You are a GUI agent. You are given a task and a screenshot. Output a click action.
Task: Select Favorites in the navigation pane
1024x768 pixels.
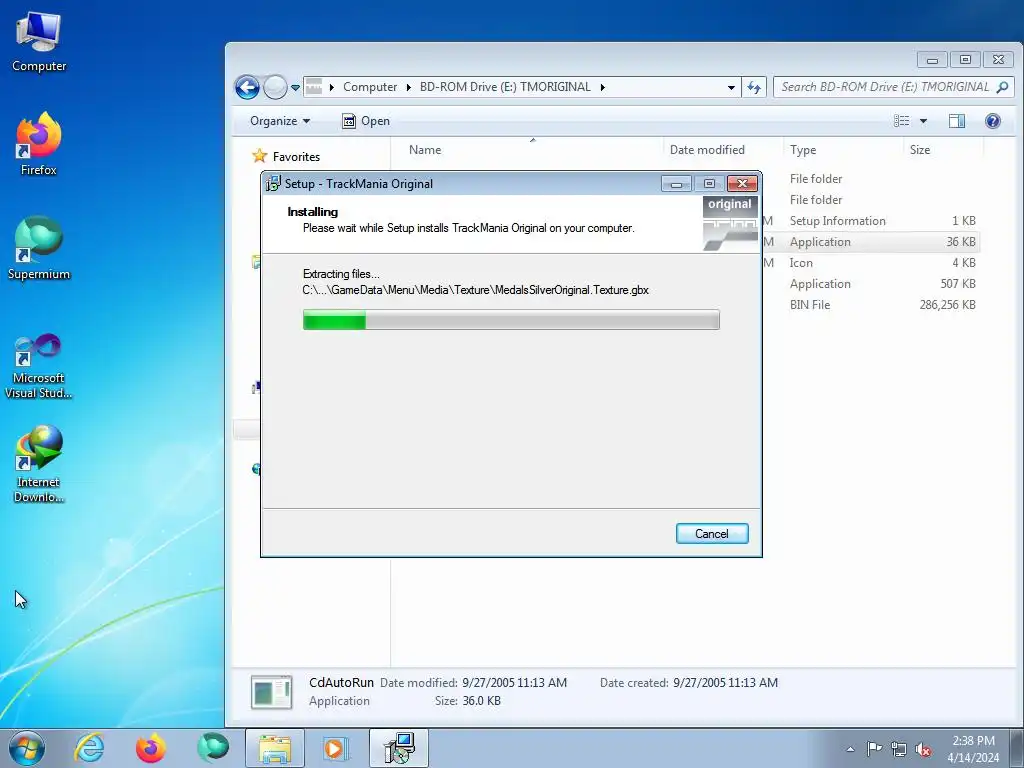click(x=296, y=157)
